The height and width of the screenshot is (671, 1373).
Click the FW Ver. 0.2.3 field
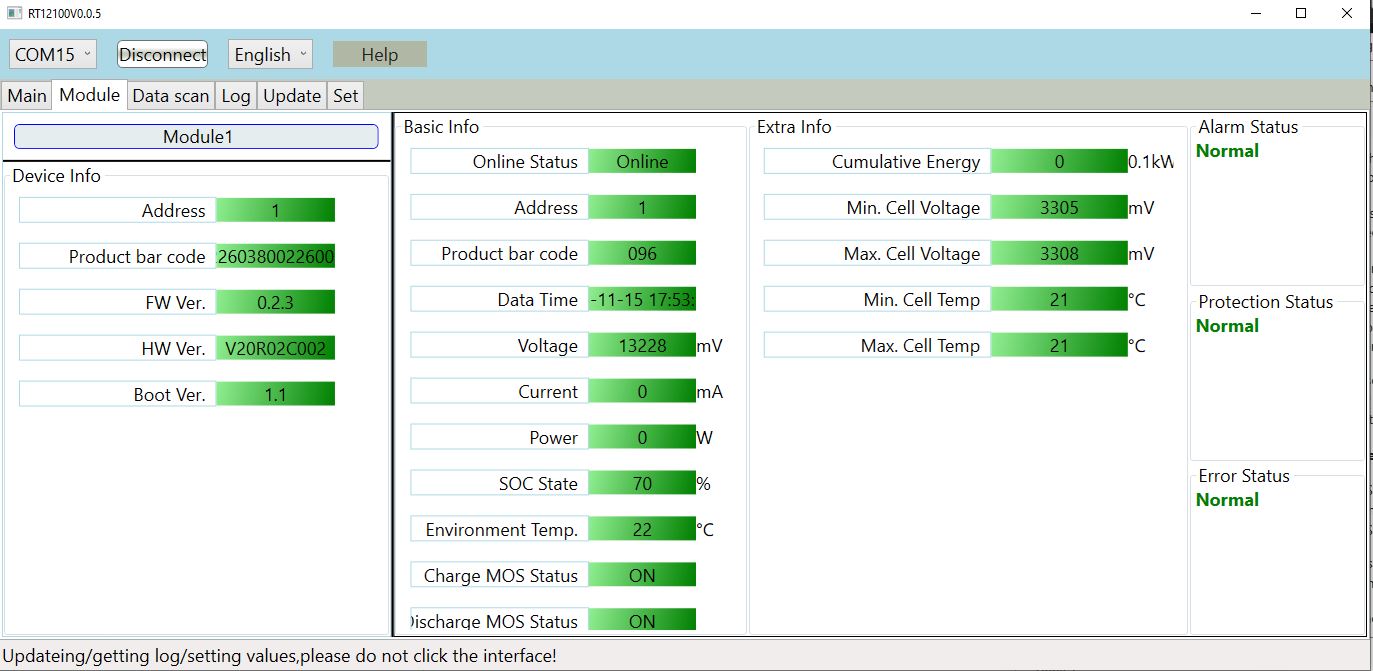pos(275,302)
